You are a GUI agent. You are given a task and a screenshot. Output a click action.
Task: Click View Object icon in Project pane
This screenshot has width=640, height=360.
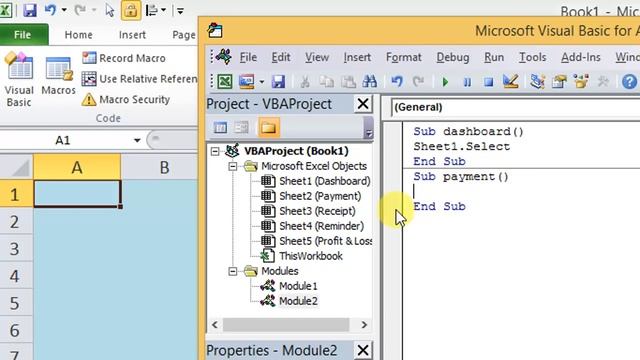point(242,128)
